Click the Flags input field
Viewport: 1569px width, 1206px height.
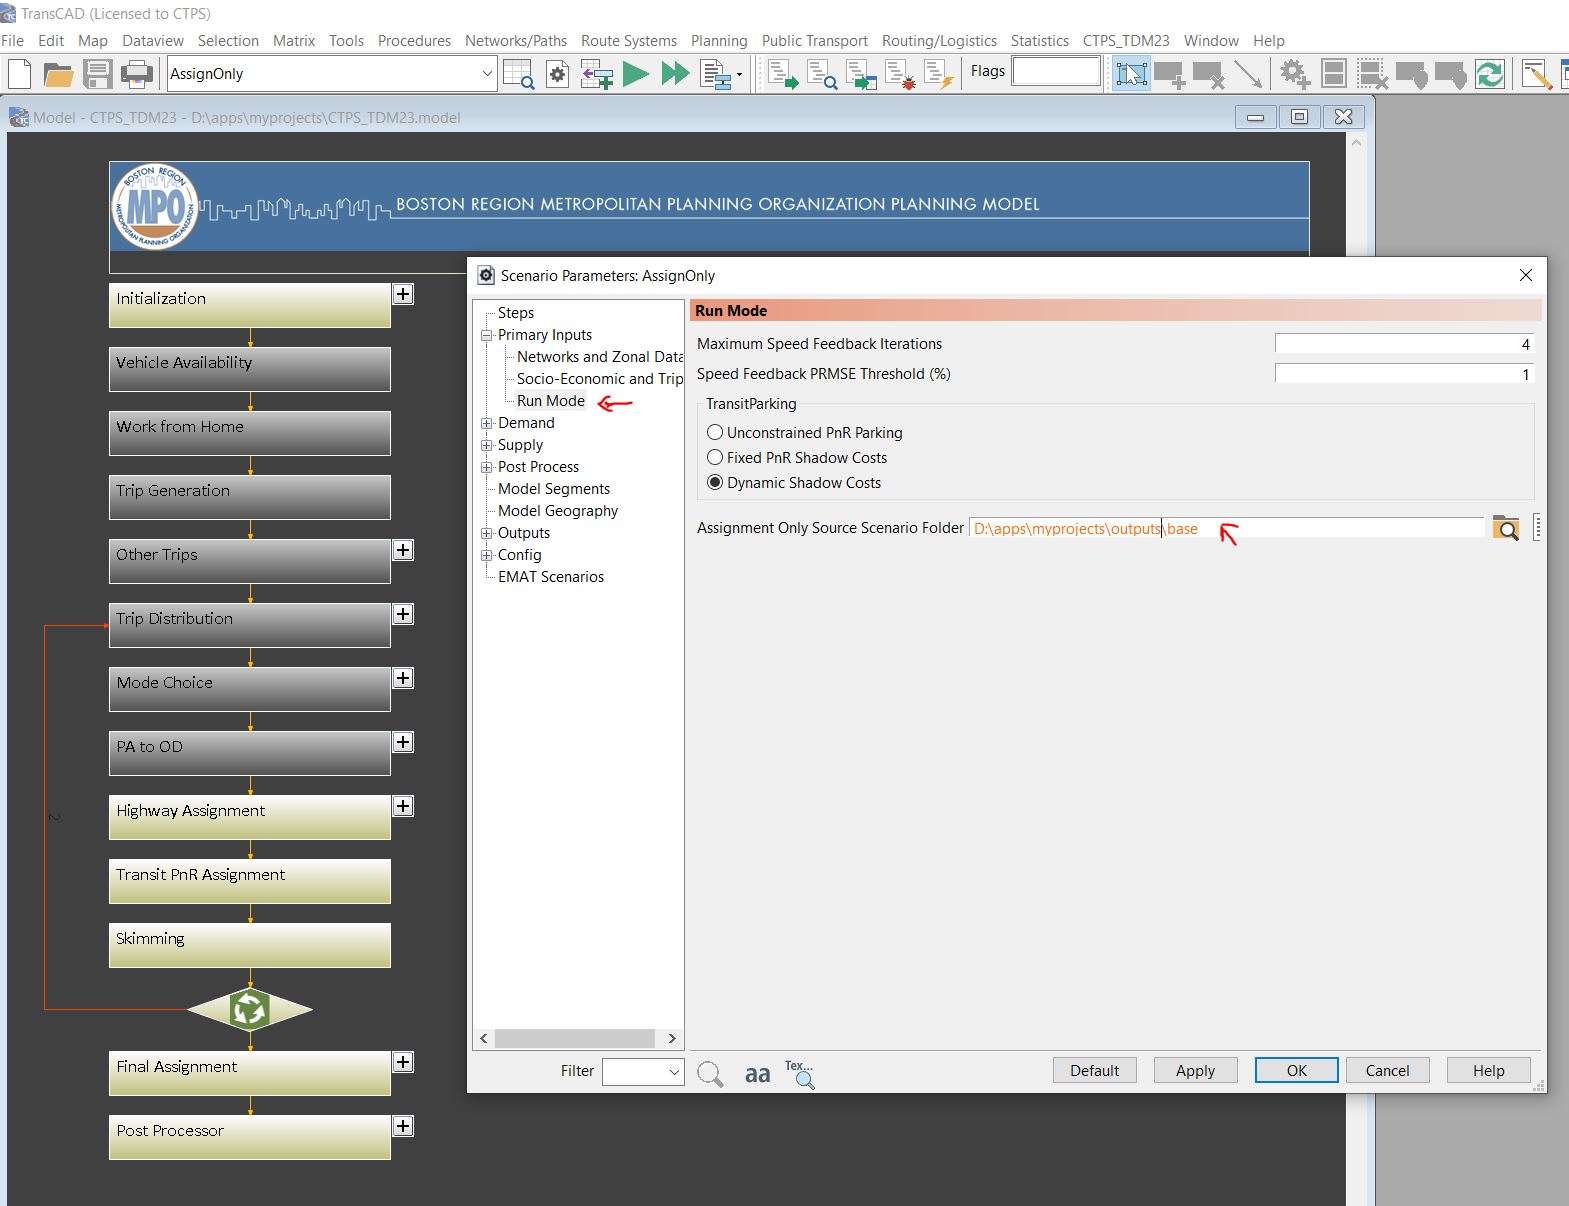[1056, 71]
